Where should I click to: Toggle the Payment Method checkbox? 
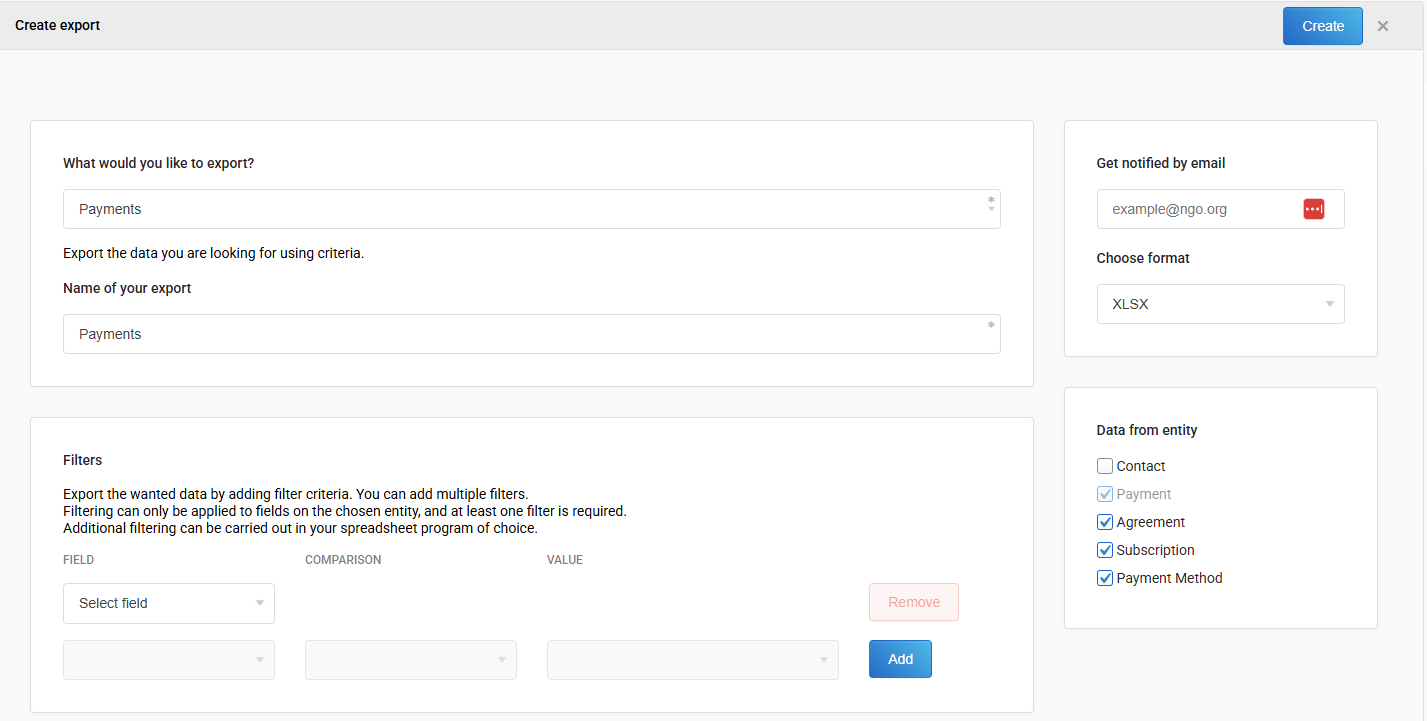(x=1105, y=578)
